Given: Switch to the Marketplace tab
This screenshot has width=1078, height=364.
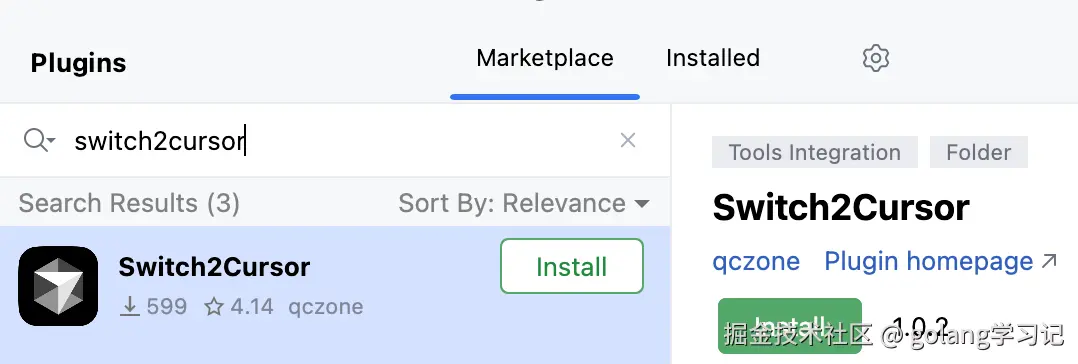Looking at the screenshot, I should (545, 58).
